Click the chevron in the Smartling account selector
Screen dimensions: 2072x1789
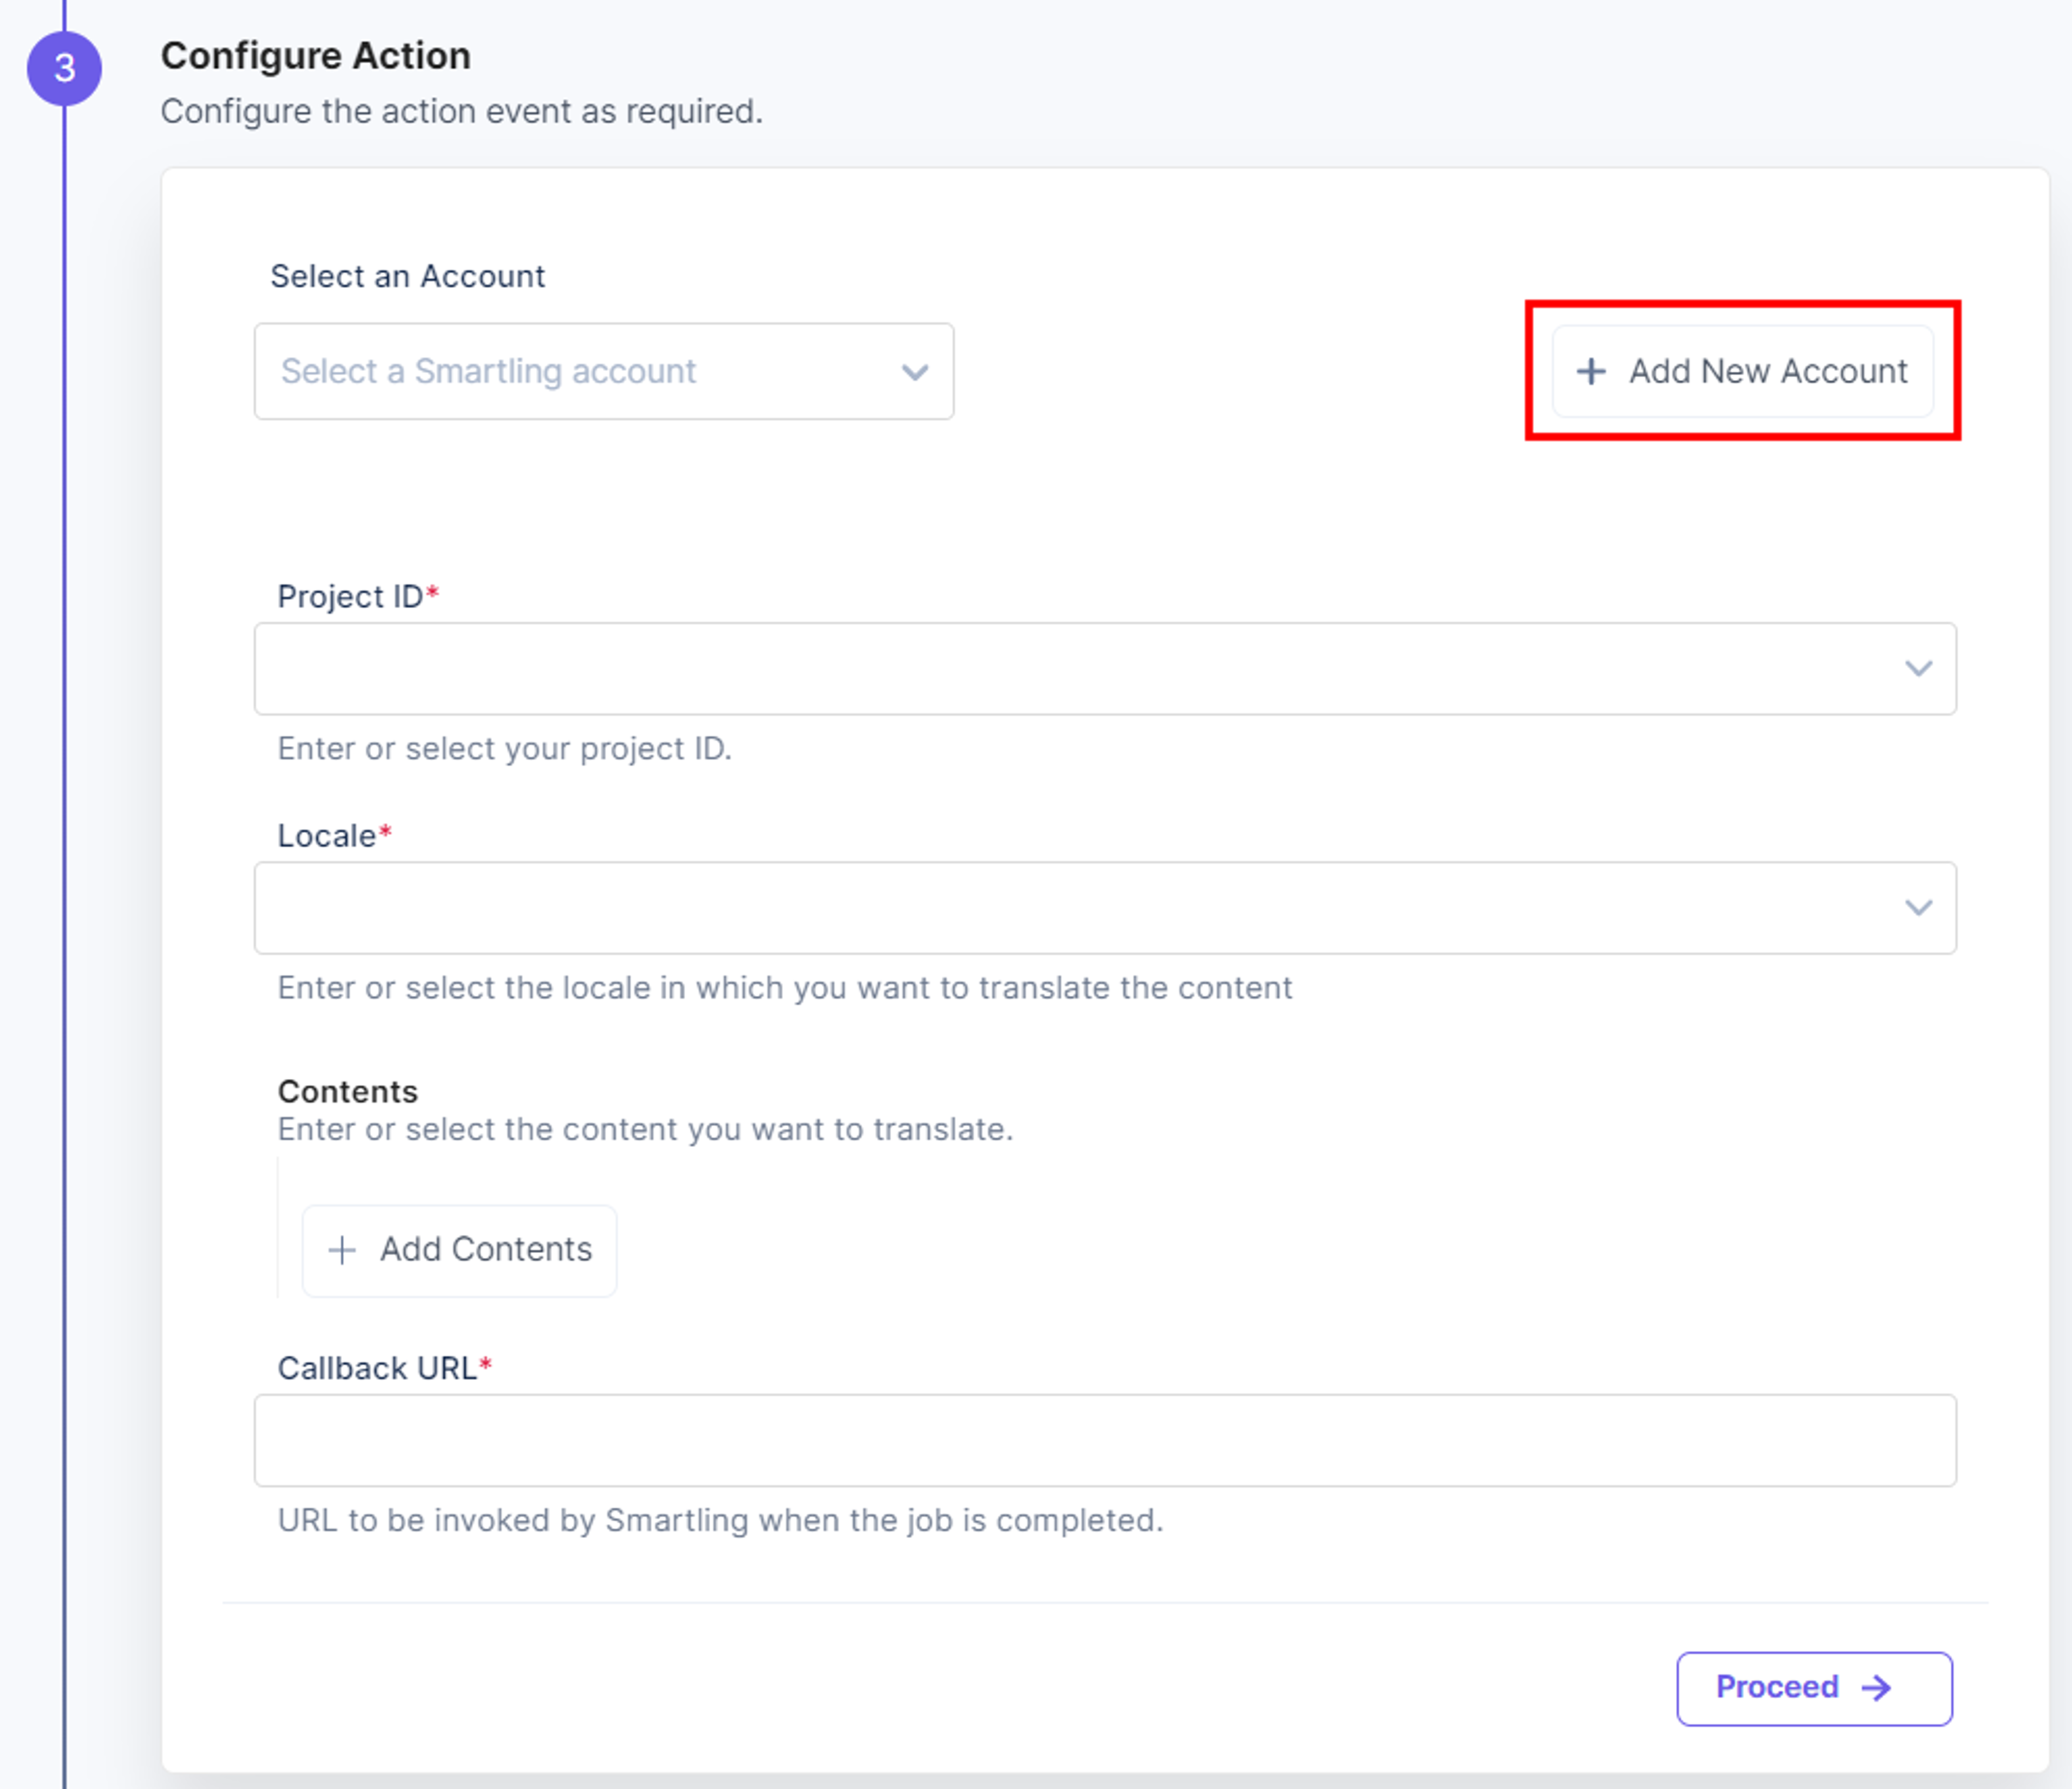[915, 372]
